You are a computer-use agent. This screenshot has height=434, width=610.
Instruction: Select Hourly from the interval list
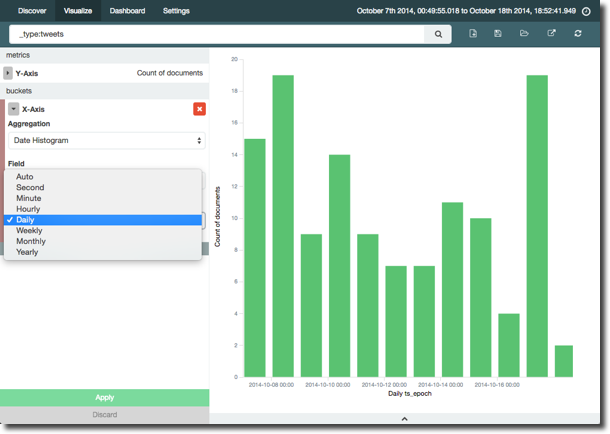[x=30, y=209]
